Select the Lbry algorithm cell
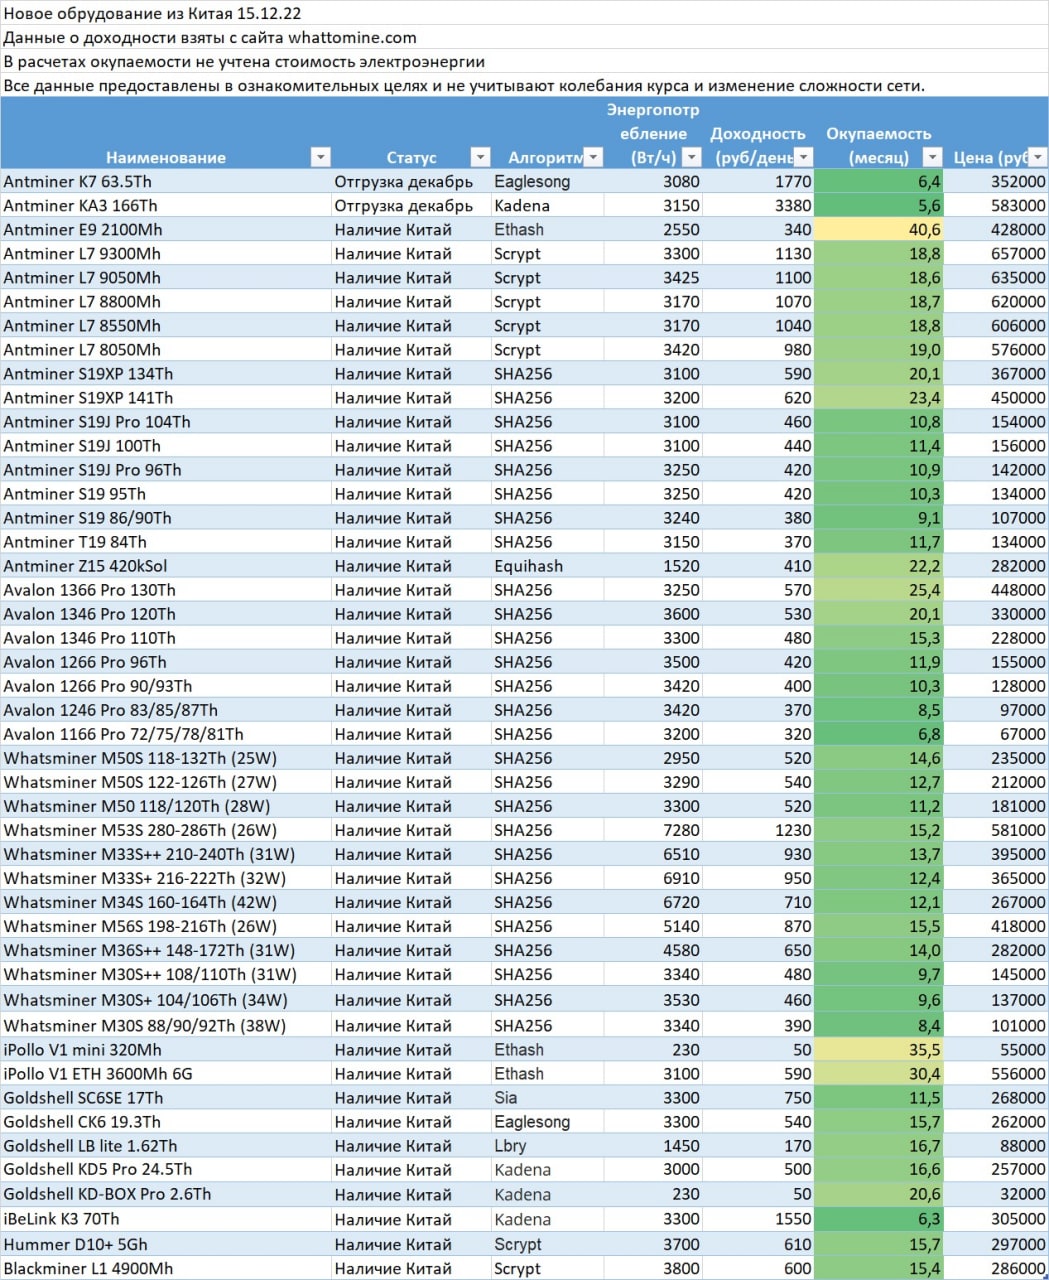This screenshot has height=1280, width=1049. 547,1145
